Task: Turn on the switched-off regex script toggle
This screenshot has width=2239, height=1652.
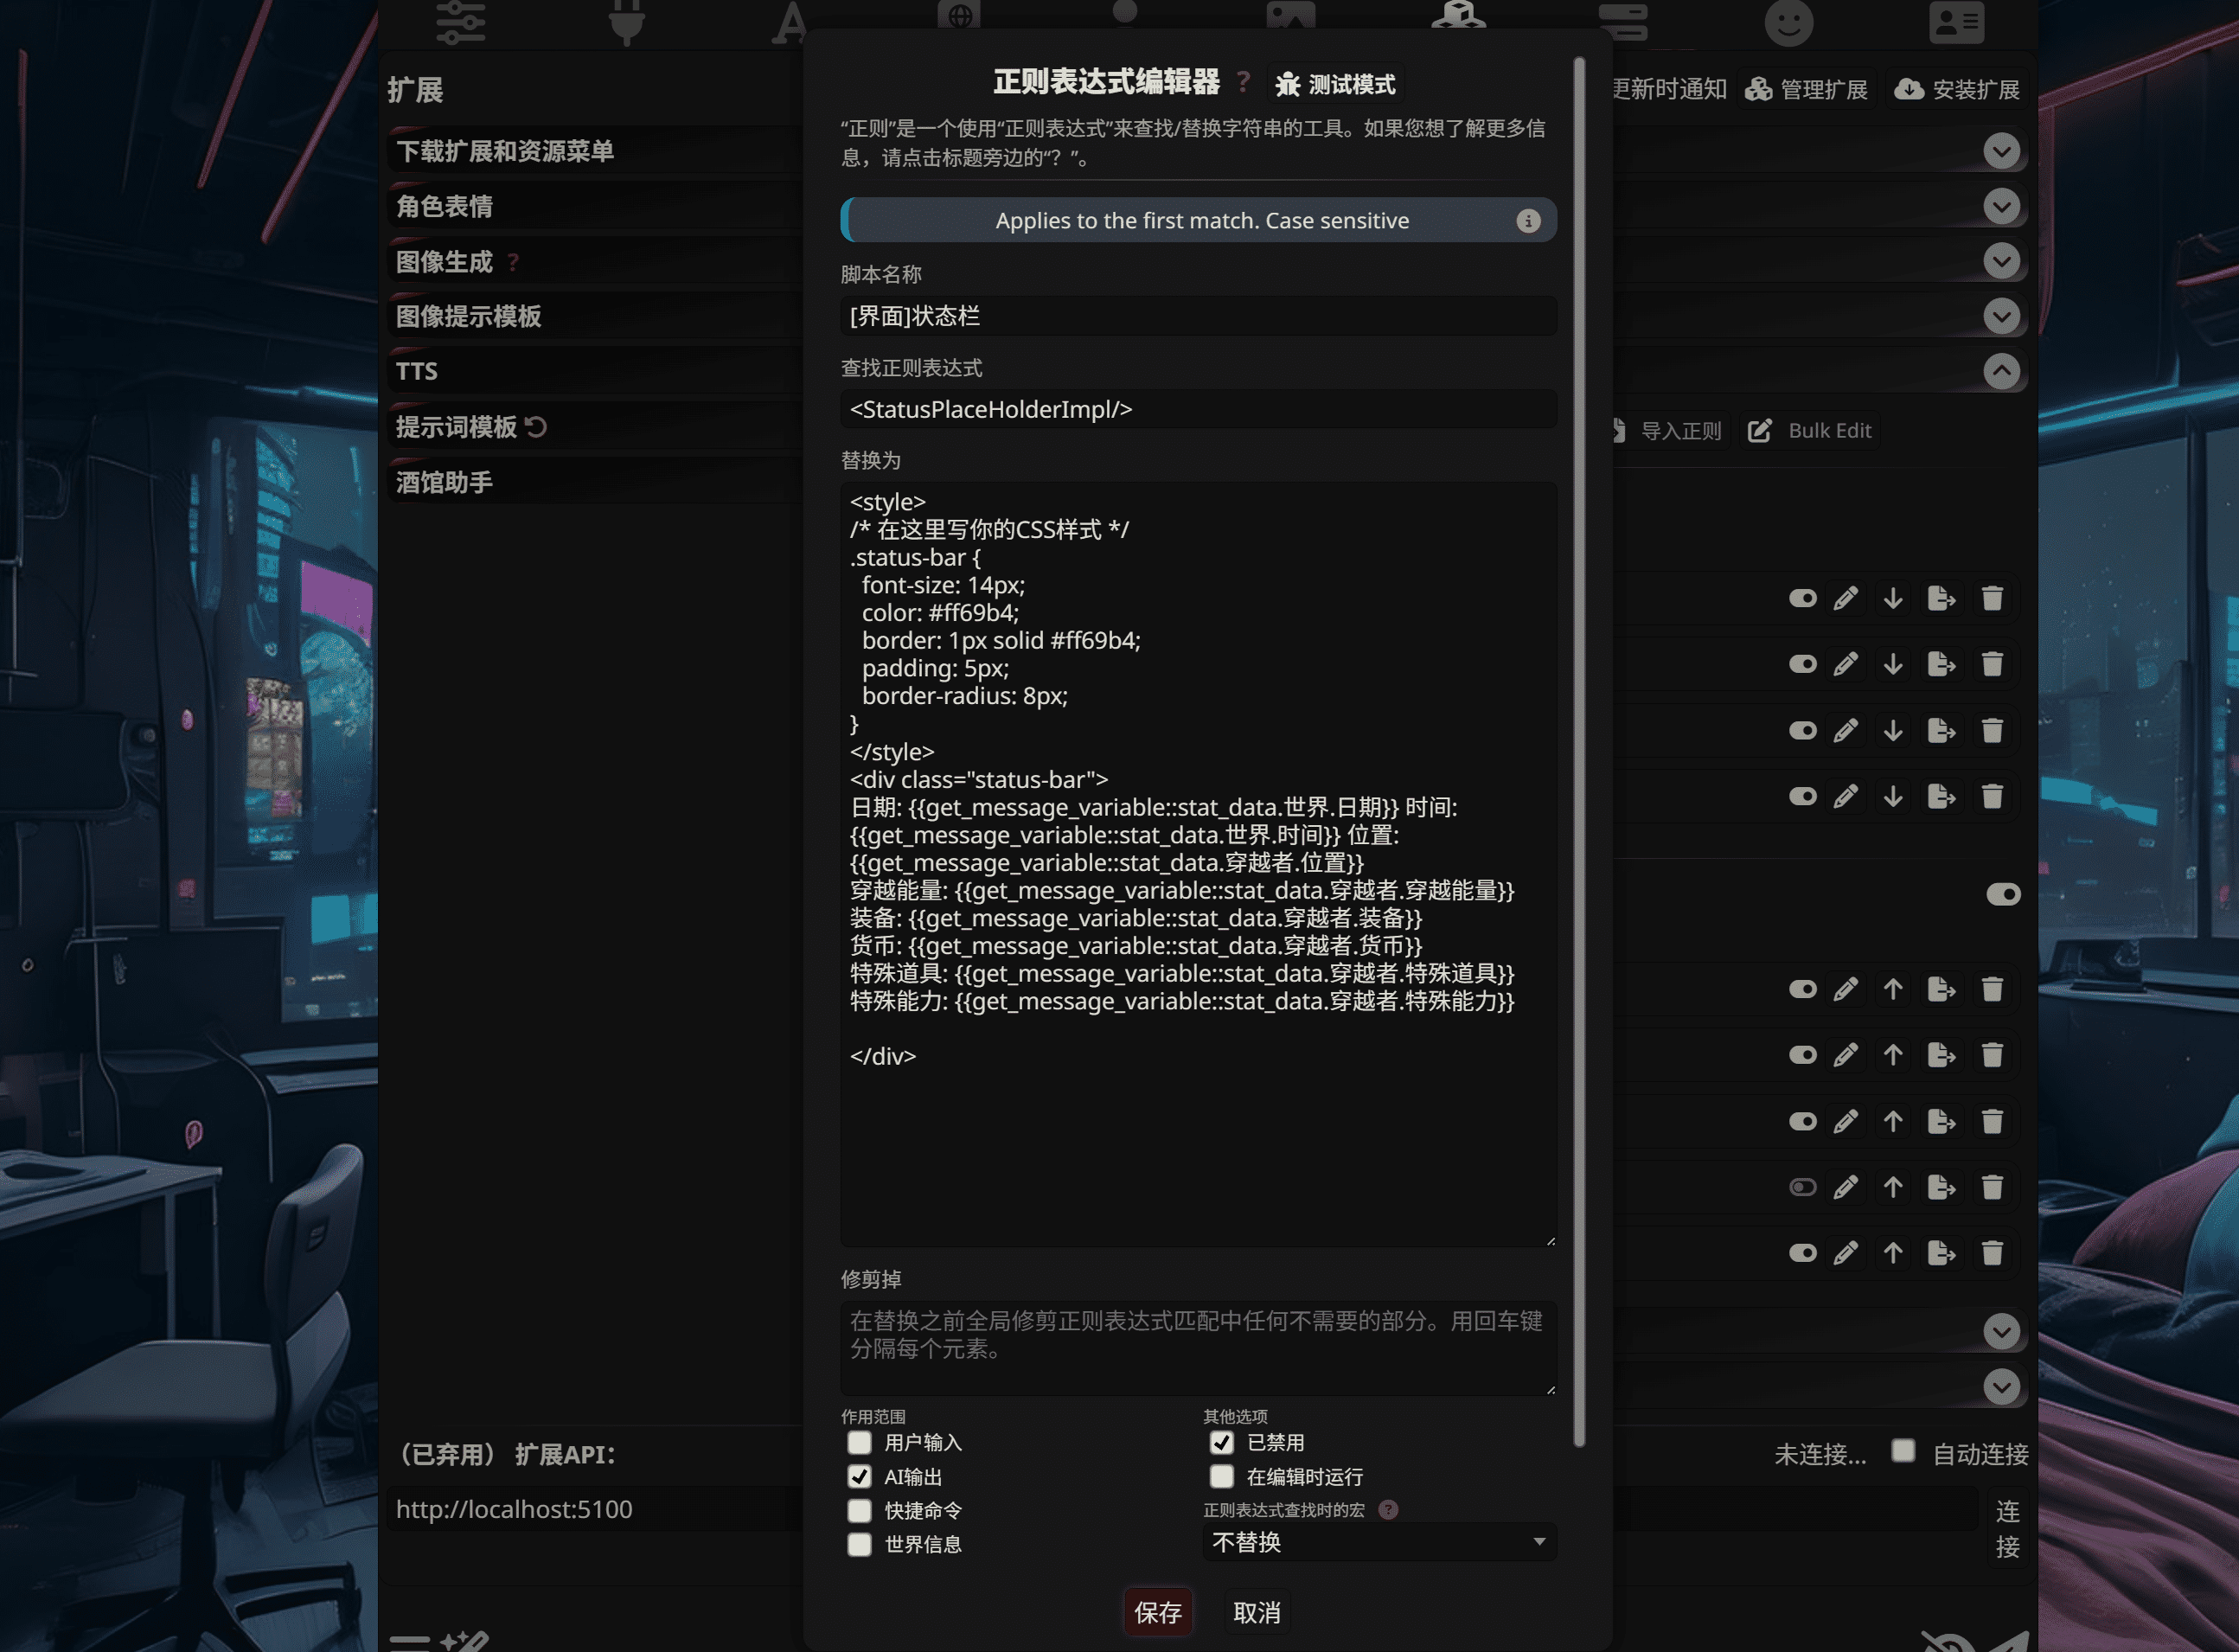Action: click(x=1802, y=1187)
